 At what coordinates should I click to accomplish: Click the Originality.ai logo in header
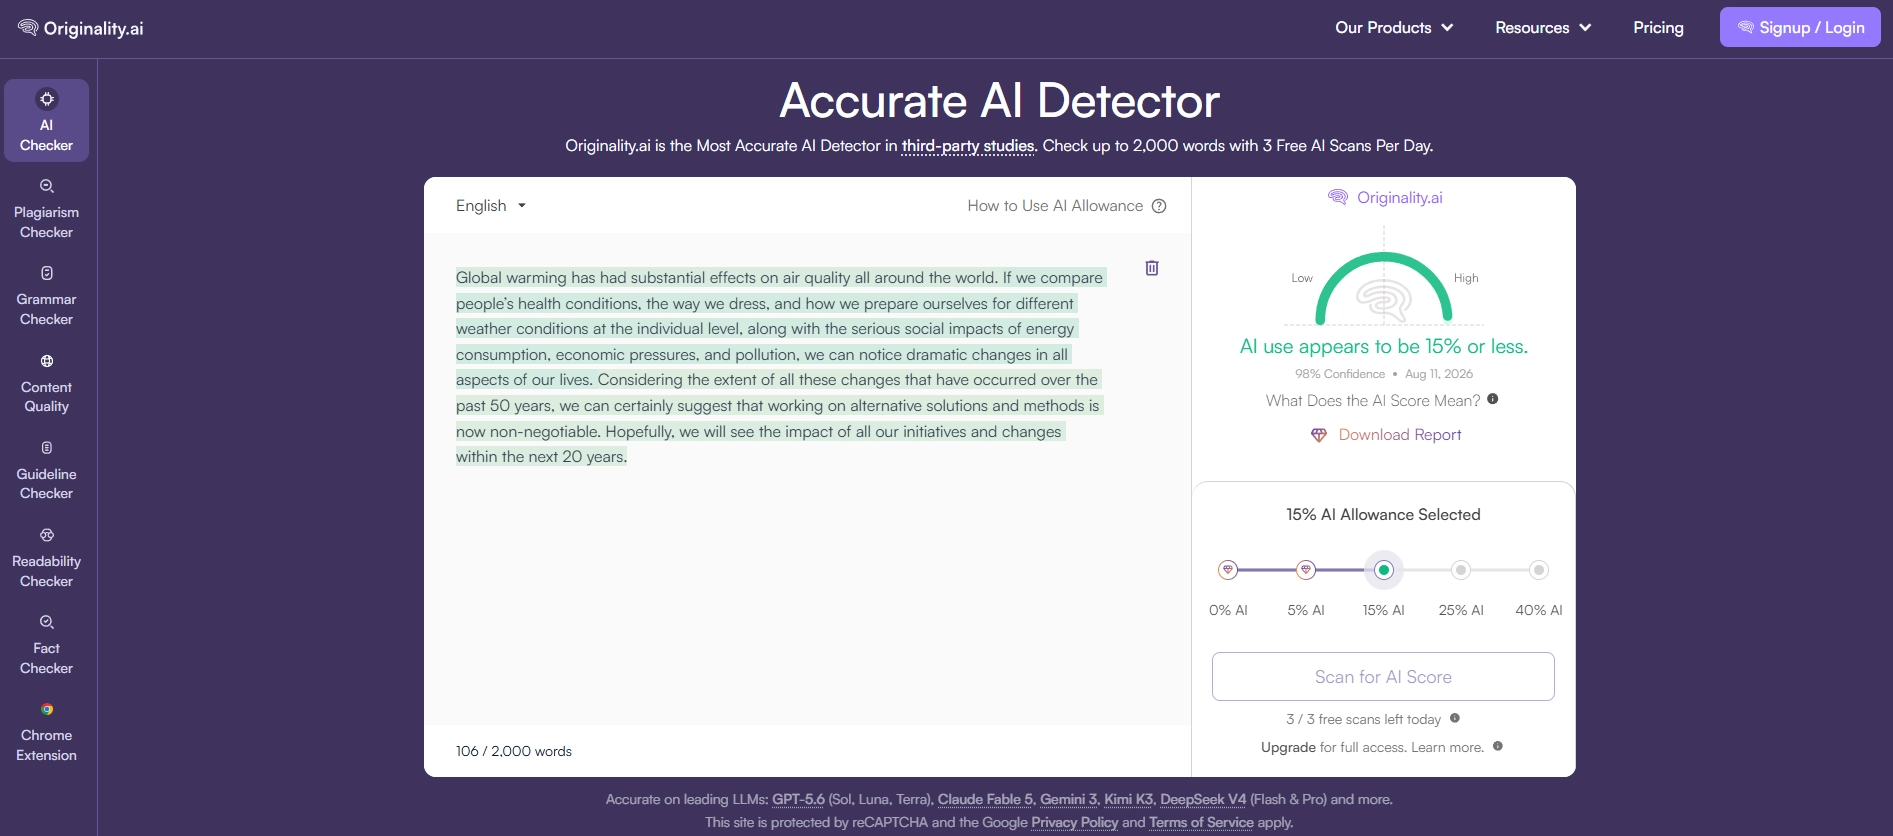point(81,28)
